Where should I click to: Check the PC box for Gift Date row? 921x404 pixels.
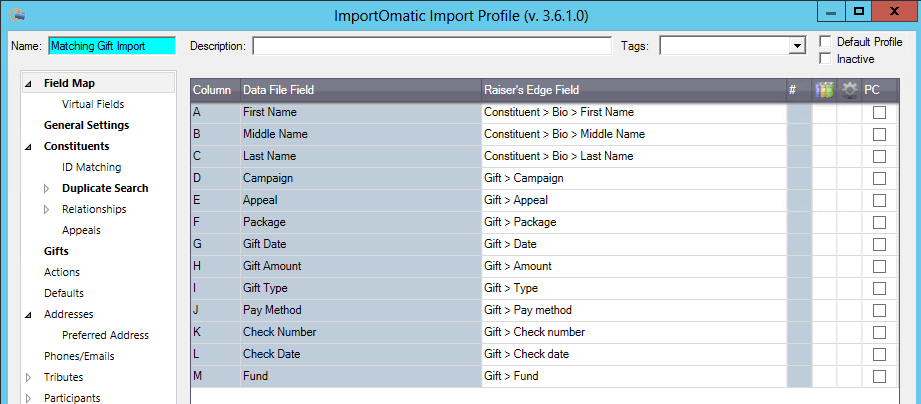point(879,244)
